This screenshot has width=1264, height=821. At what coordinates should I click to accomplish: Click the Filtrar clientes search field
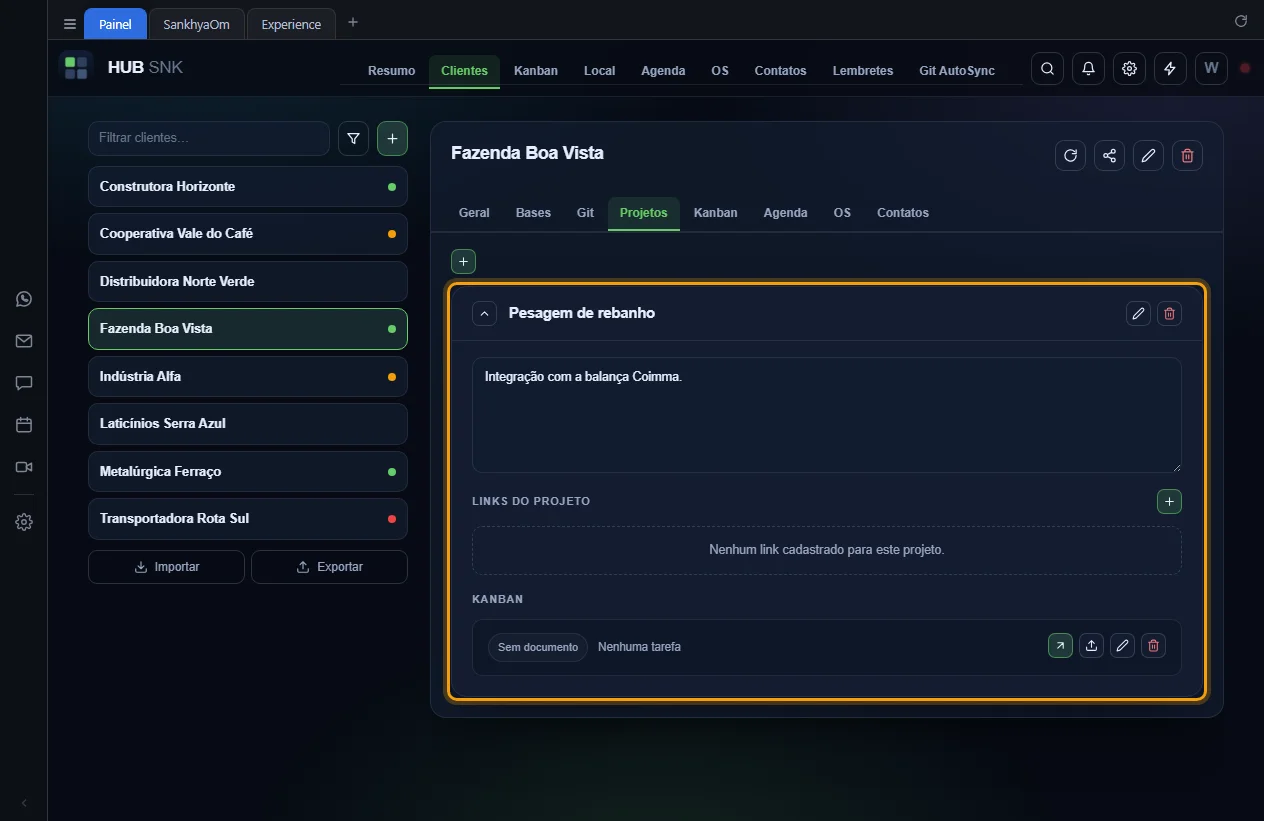point(209,138)
